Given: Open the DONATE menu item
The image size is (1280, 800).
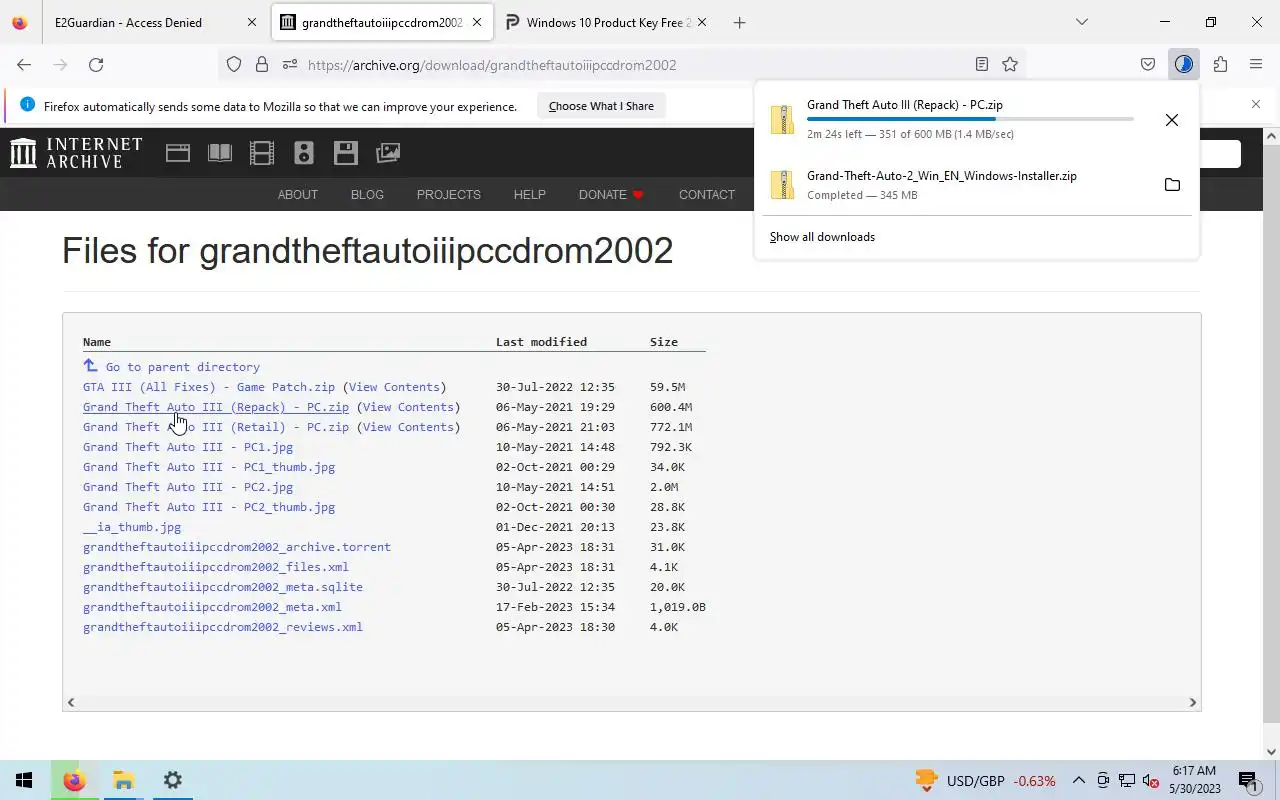Looking at the screenshot, I should (x=611, y=195).
